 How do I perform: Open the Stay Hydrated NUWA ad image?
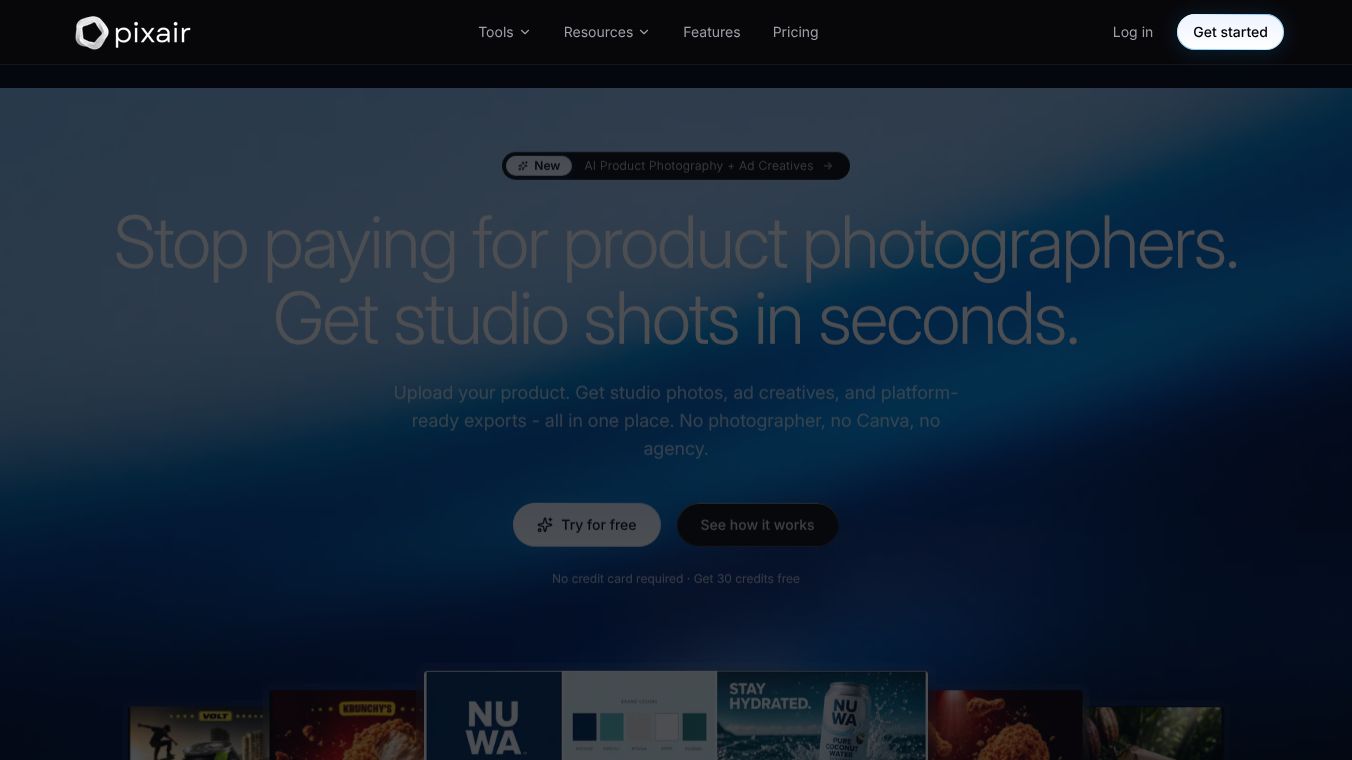[x=821, y=716]
